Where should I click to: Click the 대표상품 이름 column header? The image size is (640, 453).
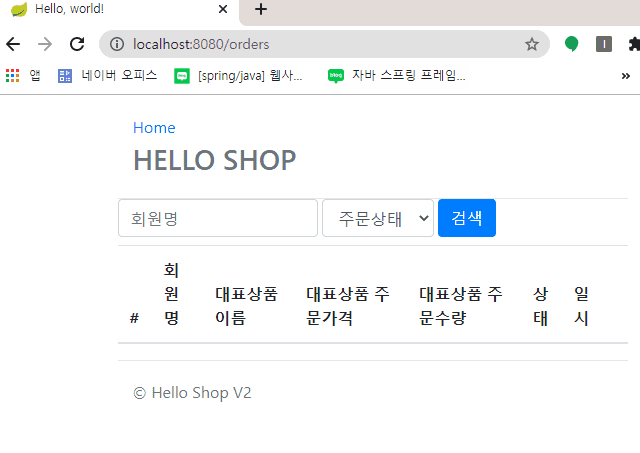pyautogui.click(x=247, y=306)
